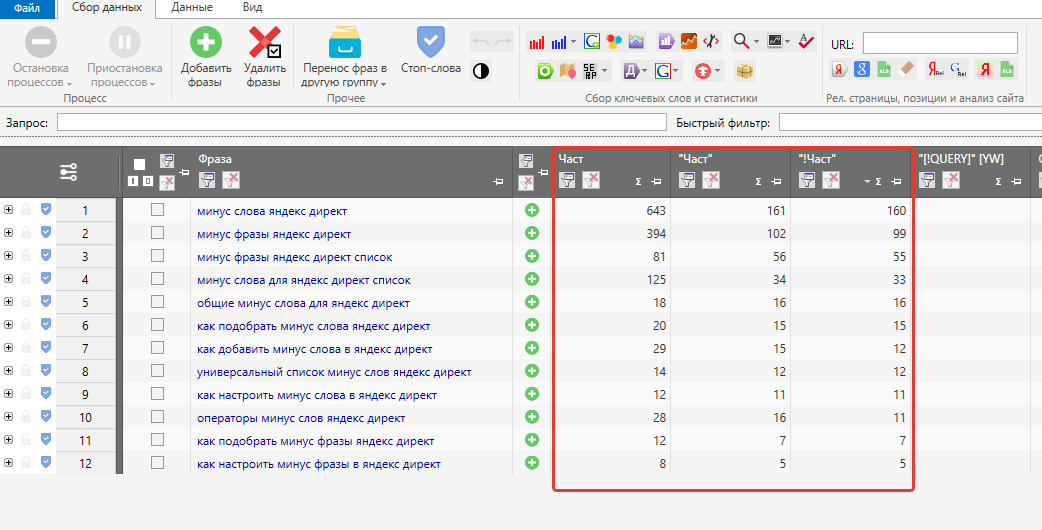Click the orange line chart icon

point(688,42)
